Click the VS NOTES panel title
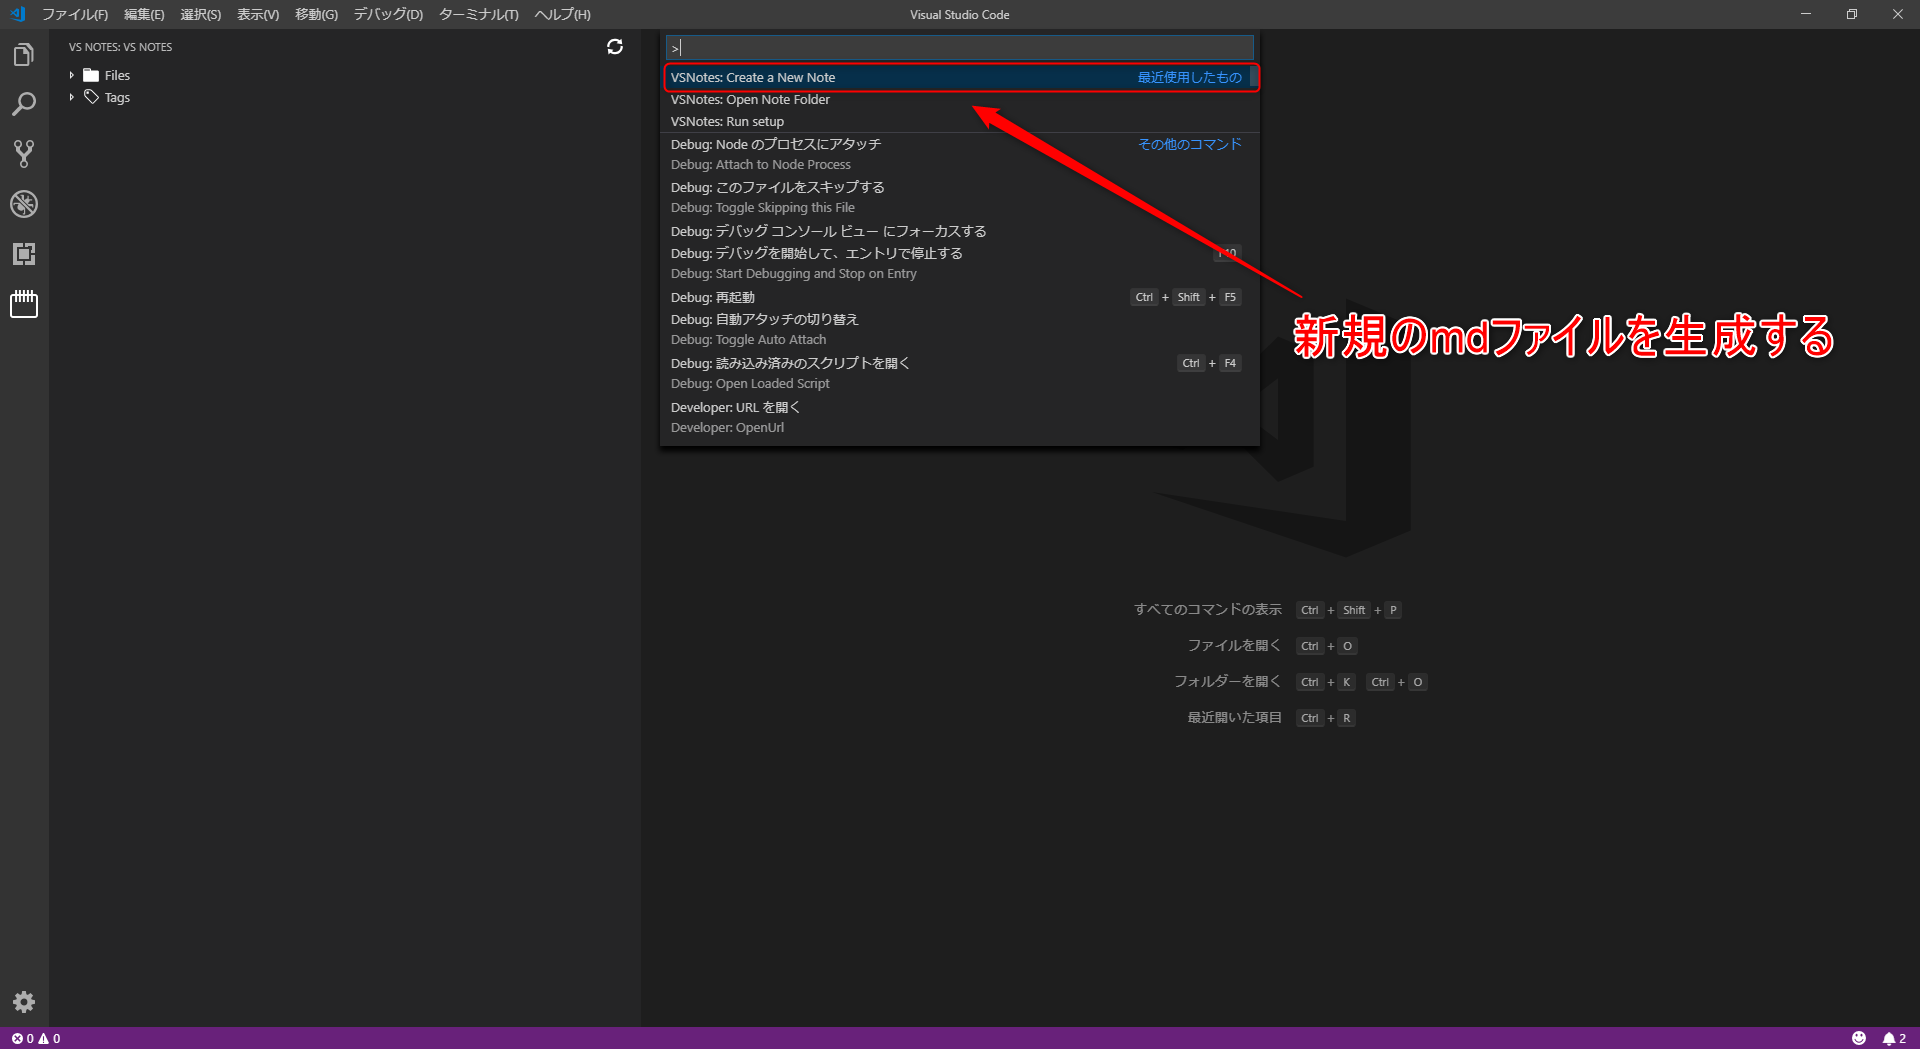Screen dimensions: 1920x1049 click(120, 47)
